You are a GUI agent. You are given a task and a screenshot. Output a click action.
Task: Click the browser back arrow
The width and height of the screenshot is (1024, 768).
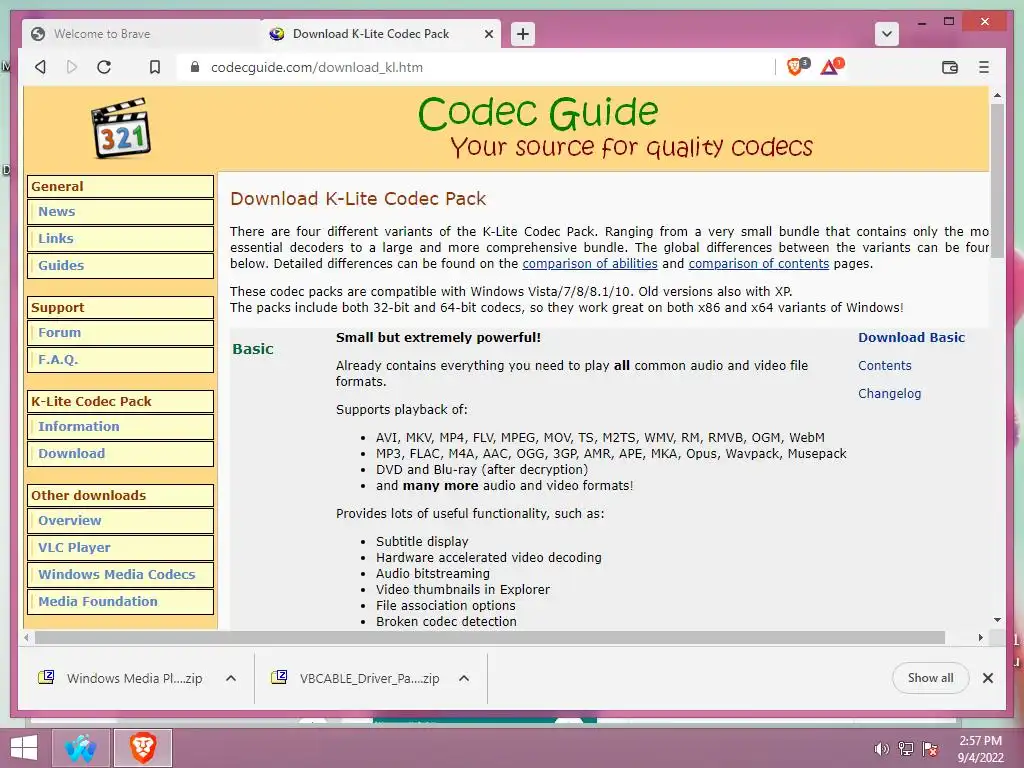(40, 67)
